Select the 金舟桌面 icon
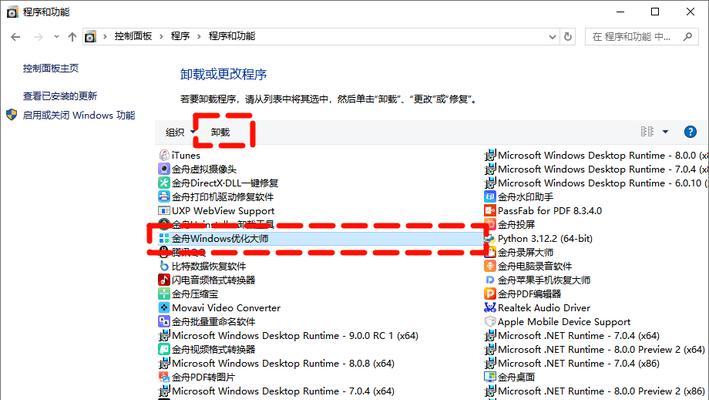Viewport: 709px width, 400px height. coord(490,377)
